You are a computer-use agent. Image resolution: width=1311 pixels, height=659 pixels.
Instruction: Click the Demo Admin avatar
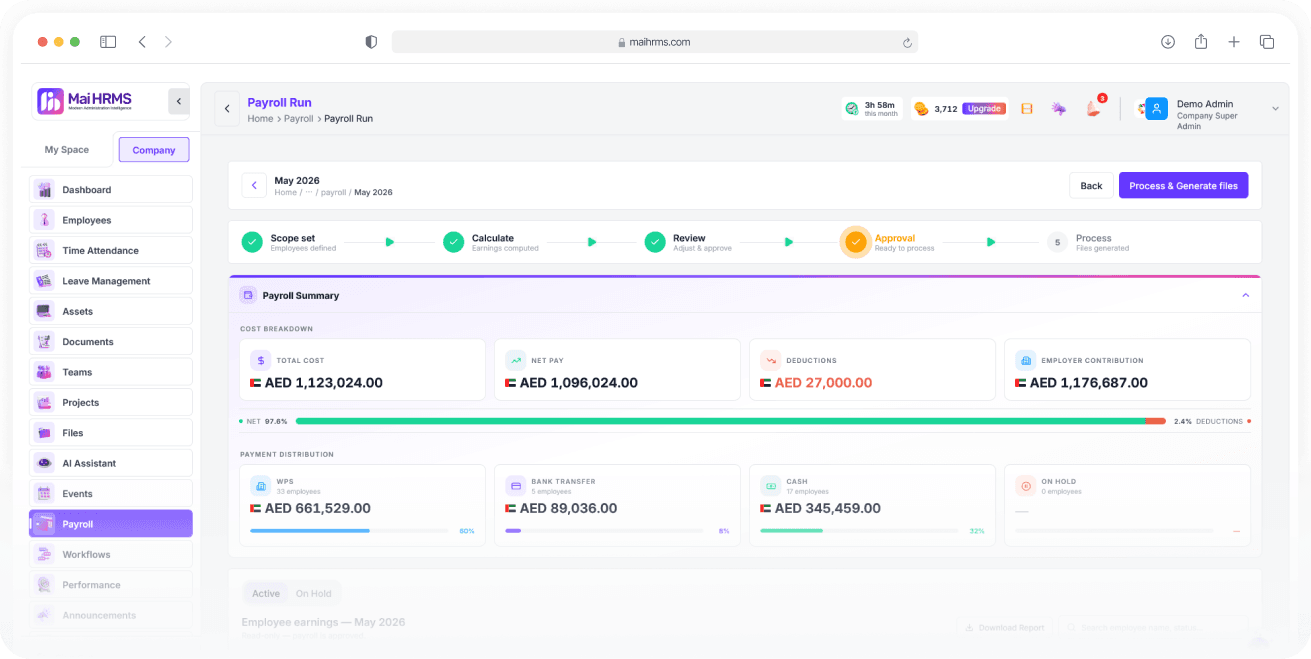pos(1157,109)
